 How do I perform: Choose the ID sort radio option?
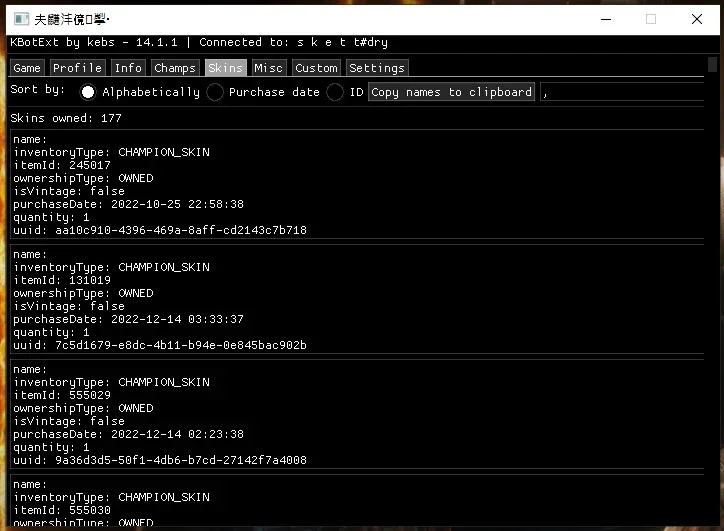[x=335, y=92]
